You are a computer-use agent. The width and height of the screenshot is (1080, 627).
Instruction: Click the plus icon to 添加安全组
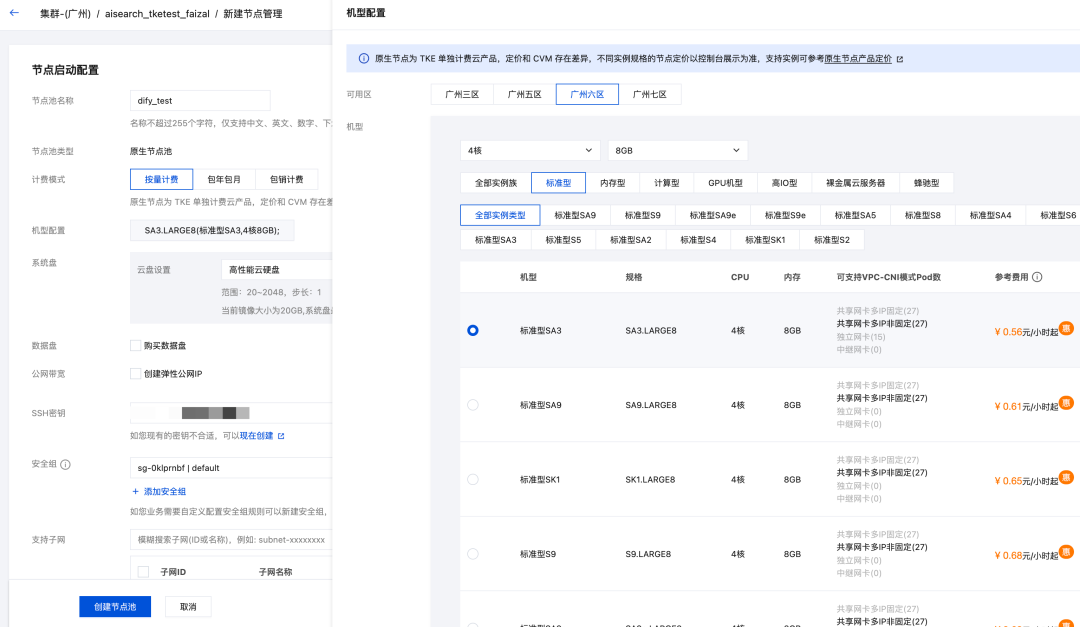point(135,491)
